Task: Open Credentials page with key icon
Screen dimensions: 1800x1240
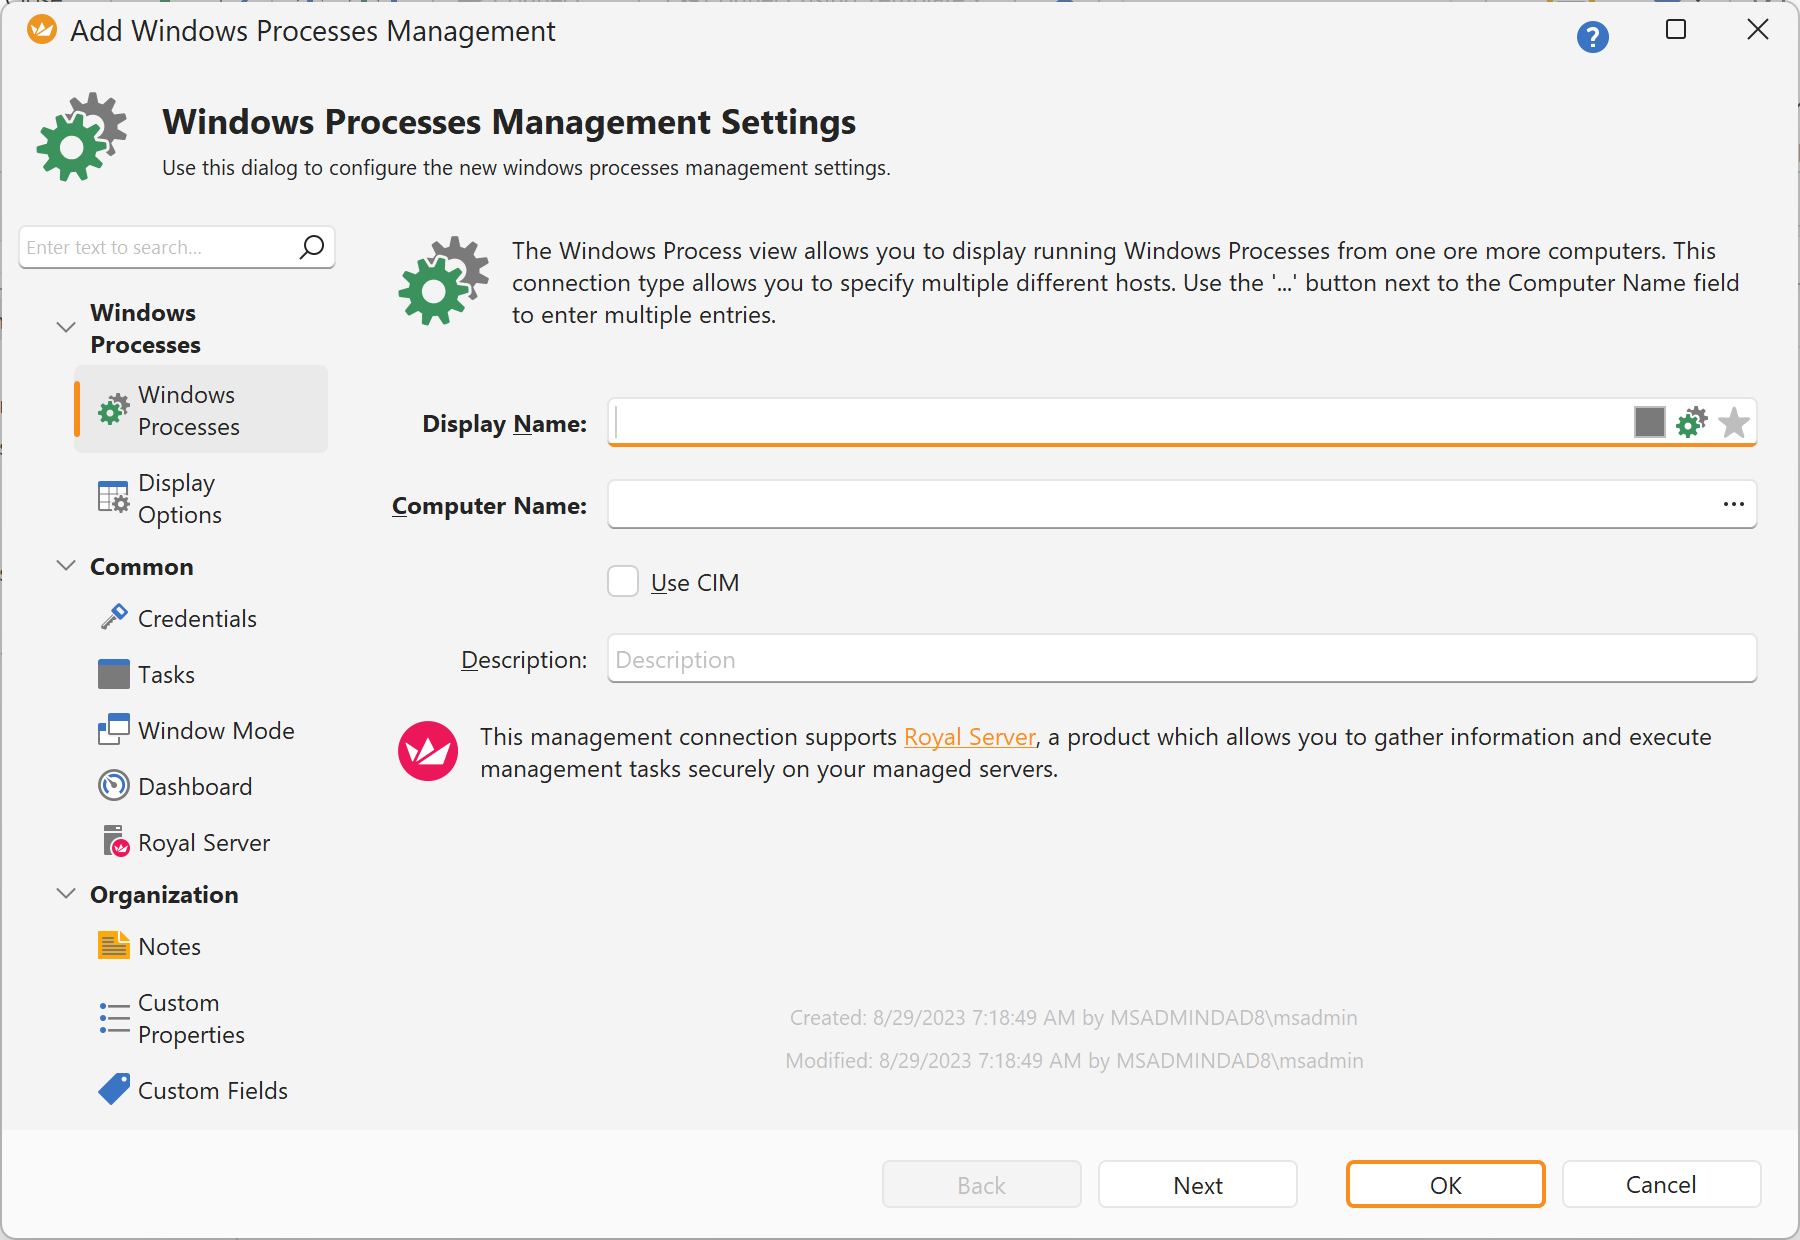Action: pos(114,617)
